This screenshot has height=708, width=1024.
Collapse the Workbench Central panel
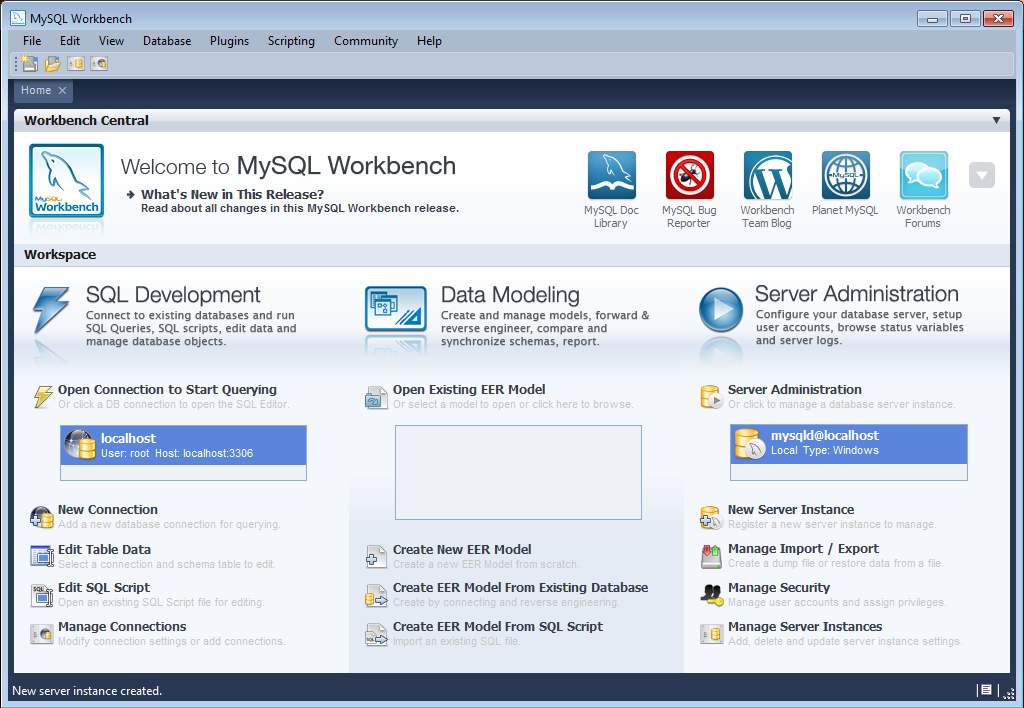(x=996, y=120)
